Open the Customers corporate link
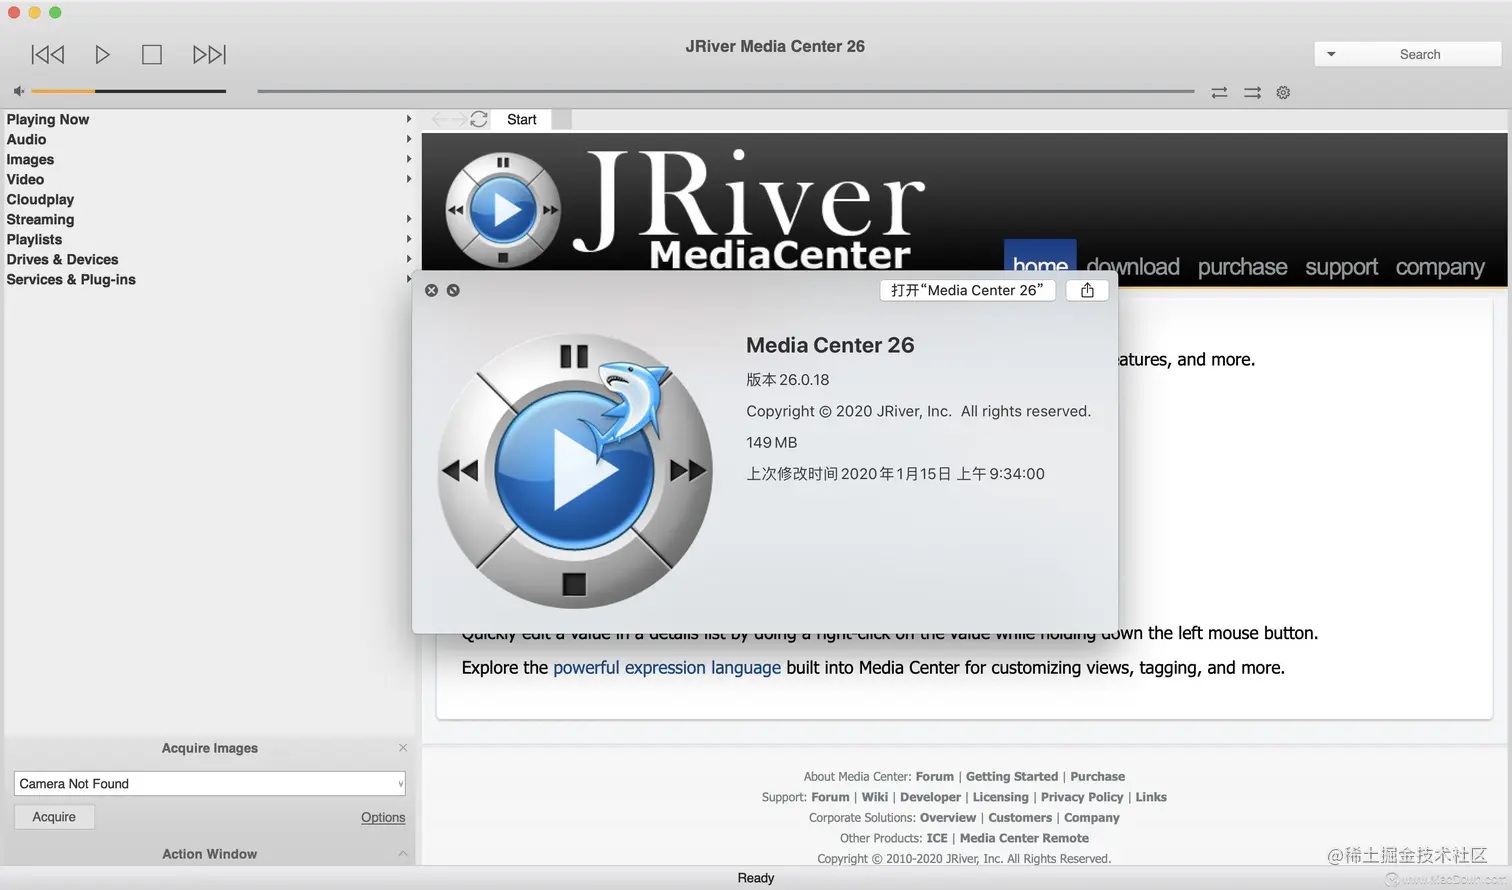 click(x=1020, y=817)
